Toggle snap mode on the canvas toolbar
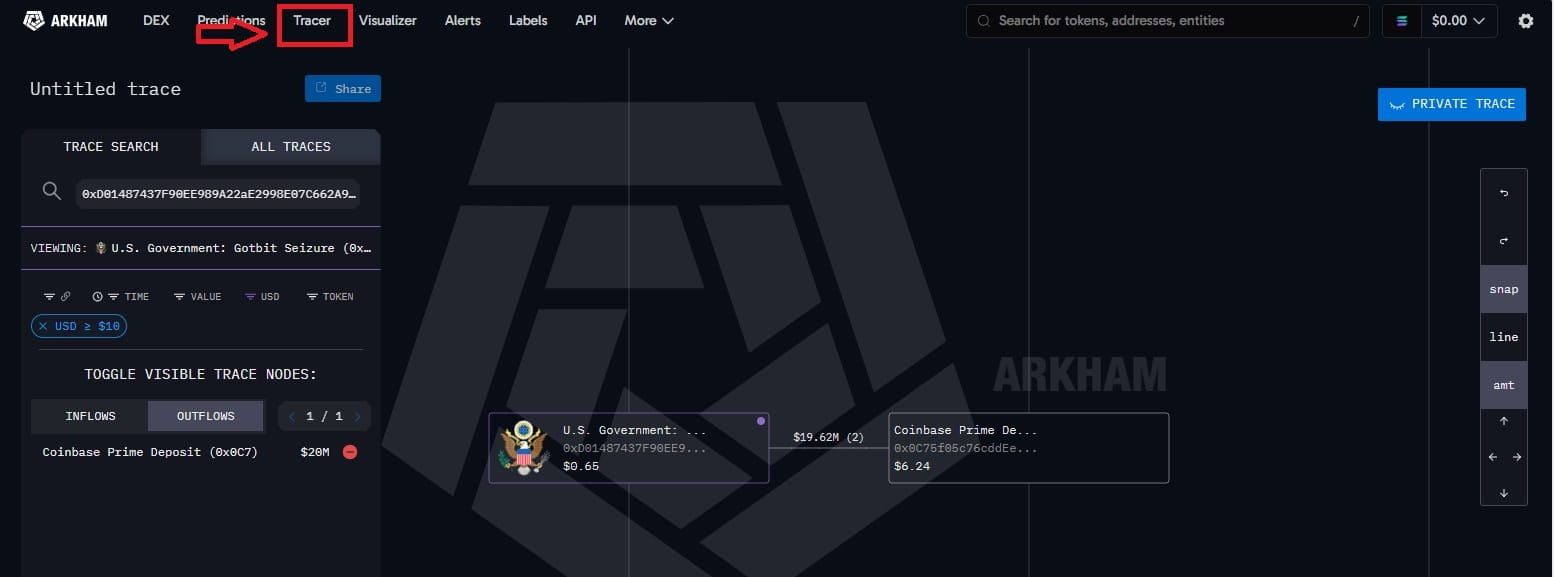Screen dimensions: 1554x577 point(1503,289)
